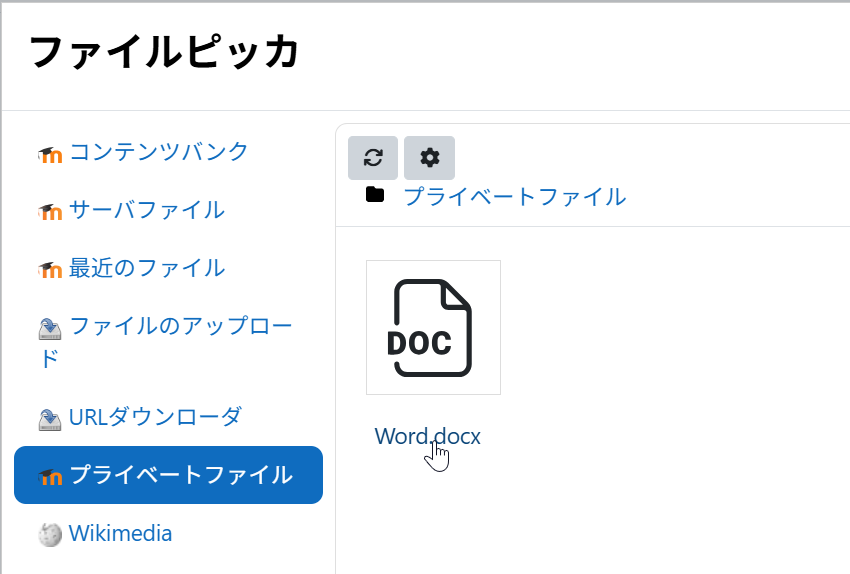Open the gear settings button in toolbar

[x=429, y=158]
